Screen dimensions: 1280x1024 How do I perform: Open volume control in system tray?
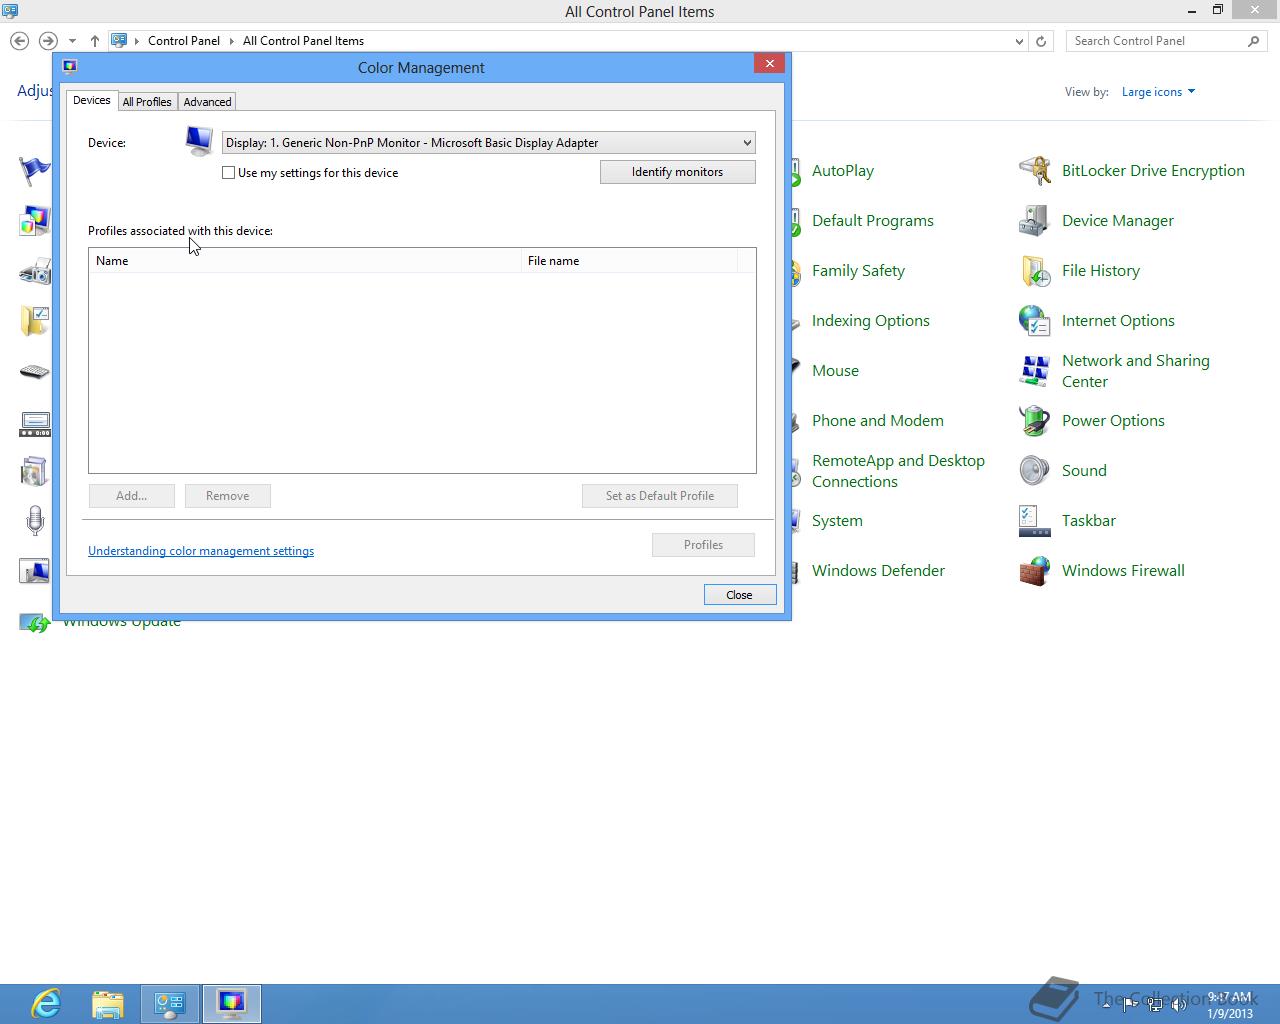point(1179,1005)
